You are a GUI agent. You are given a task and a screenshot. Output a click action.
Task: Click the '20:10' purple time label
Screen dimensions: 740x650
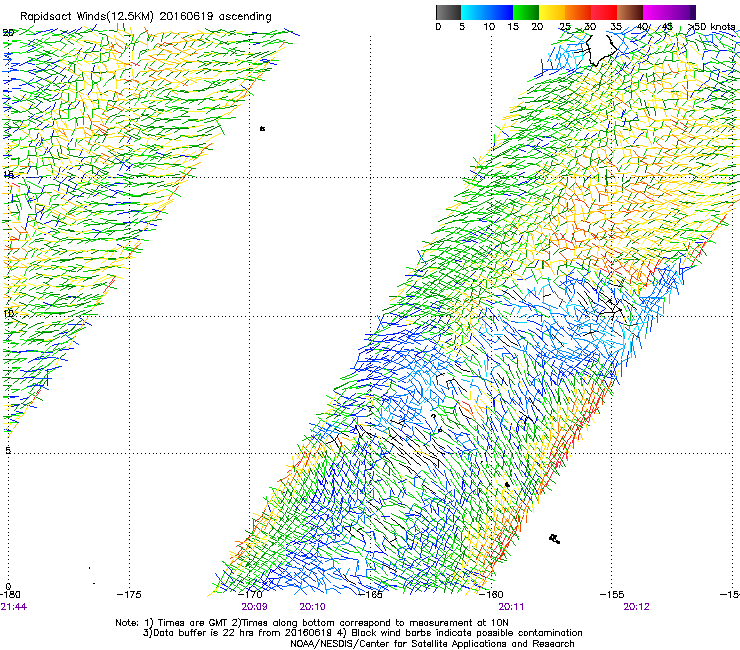pos(312,607)
